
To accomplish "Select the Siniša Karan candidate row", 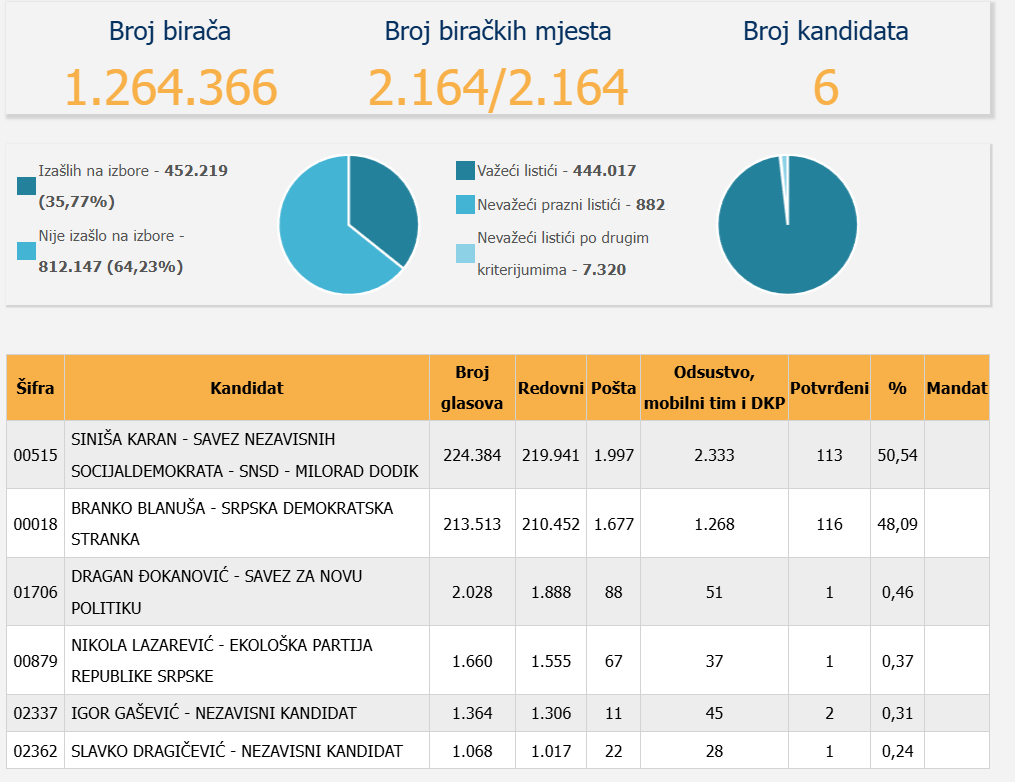I will [246, 455].
